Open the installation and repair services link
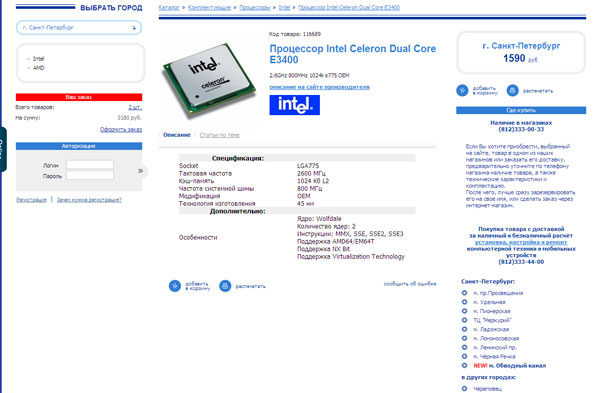 [521, 242]
